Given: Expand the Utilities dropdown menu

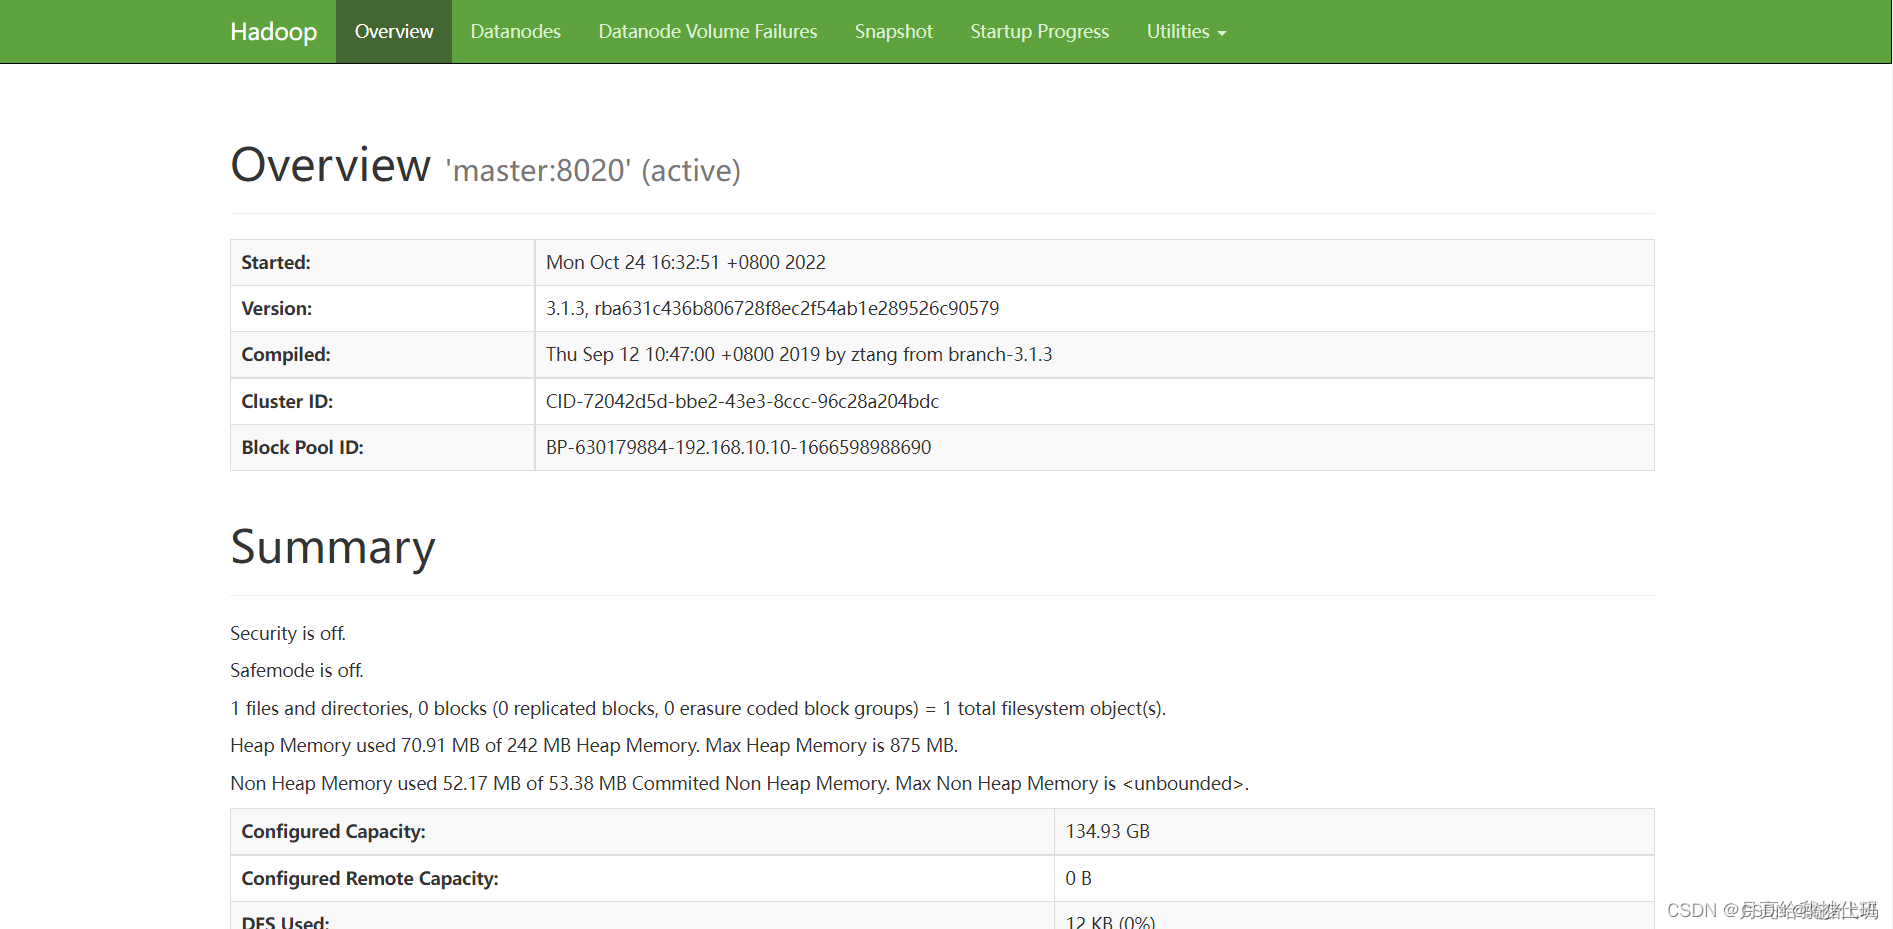Looking at the screenshot, I should 1186,32.
